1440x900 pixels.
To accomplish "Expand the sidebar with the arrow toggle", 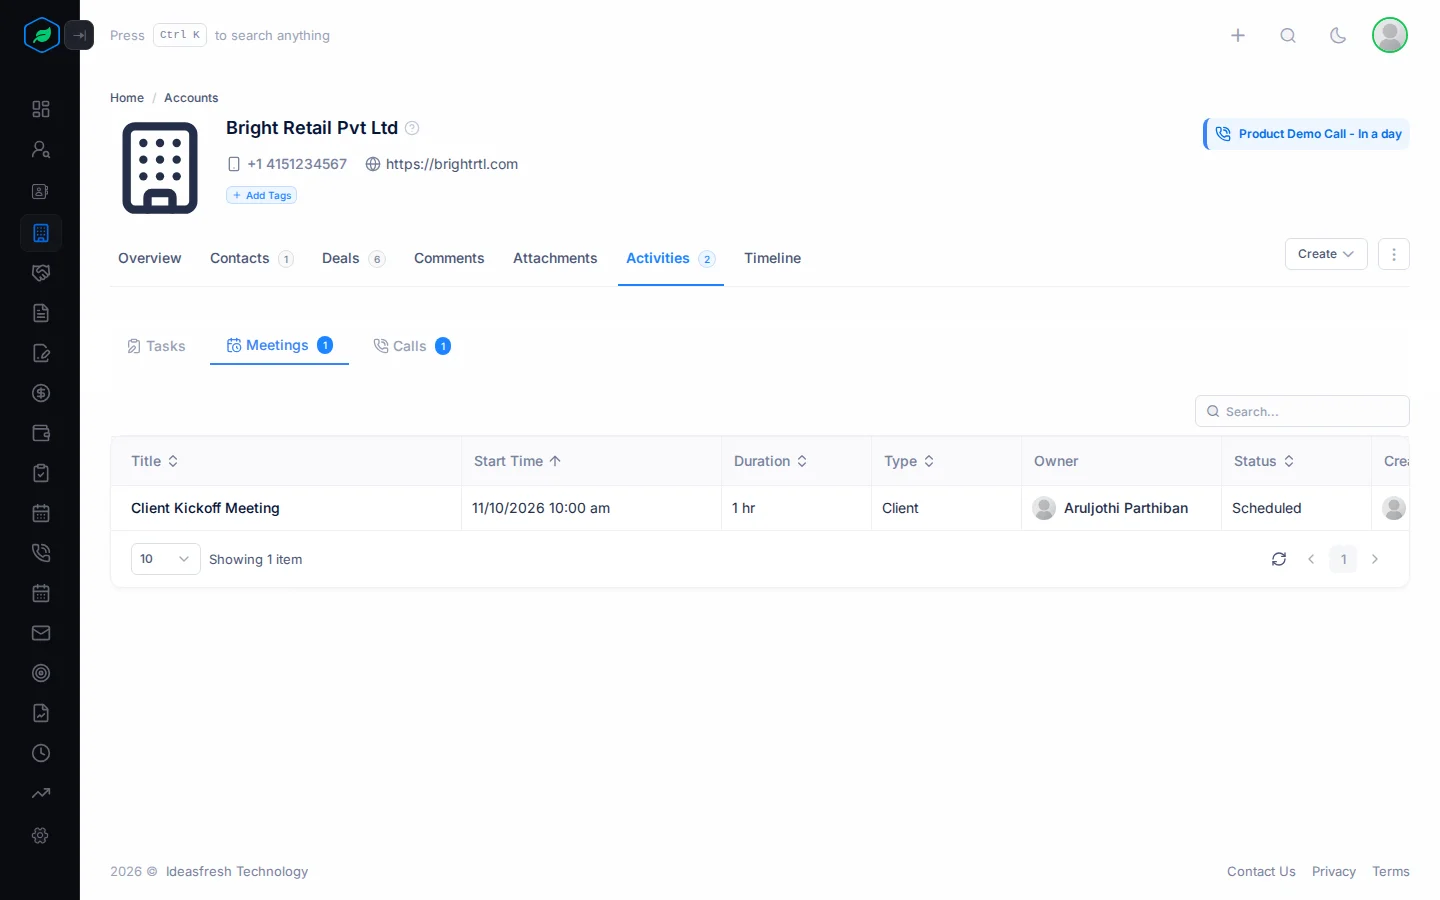I will [79, 35].
